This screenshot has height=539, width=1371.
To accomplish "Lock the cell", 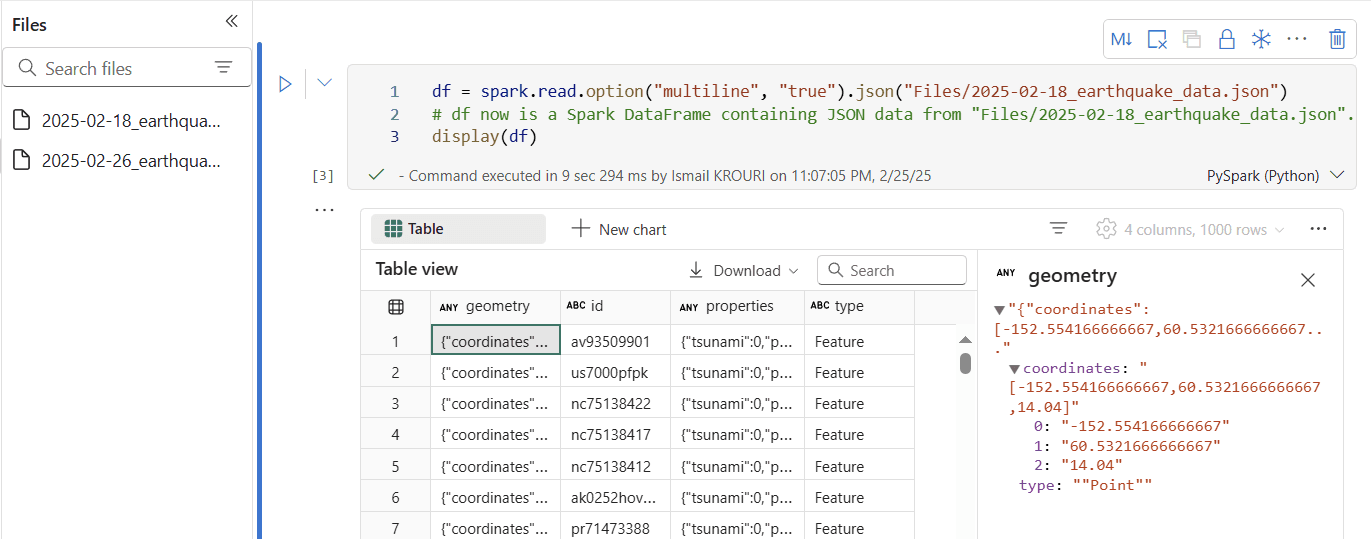I will pos(1226,39).
